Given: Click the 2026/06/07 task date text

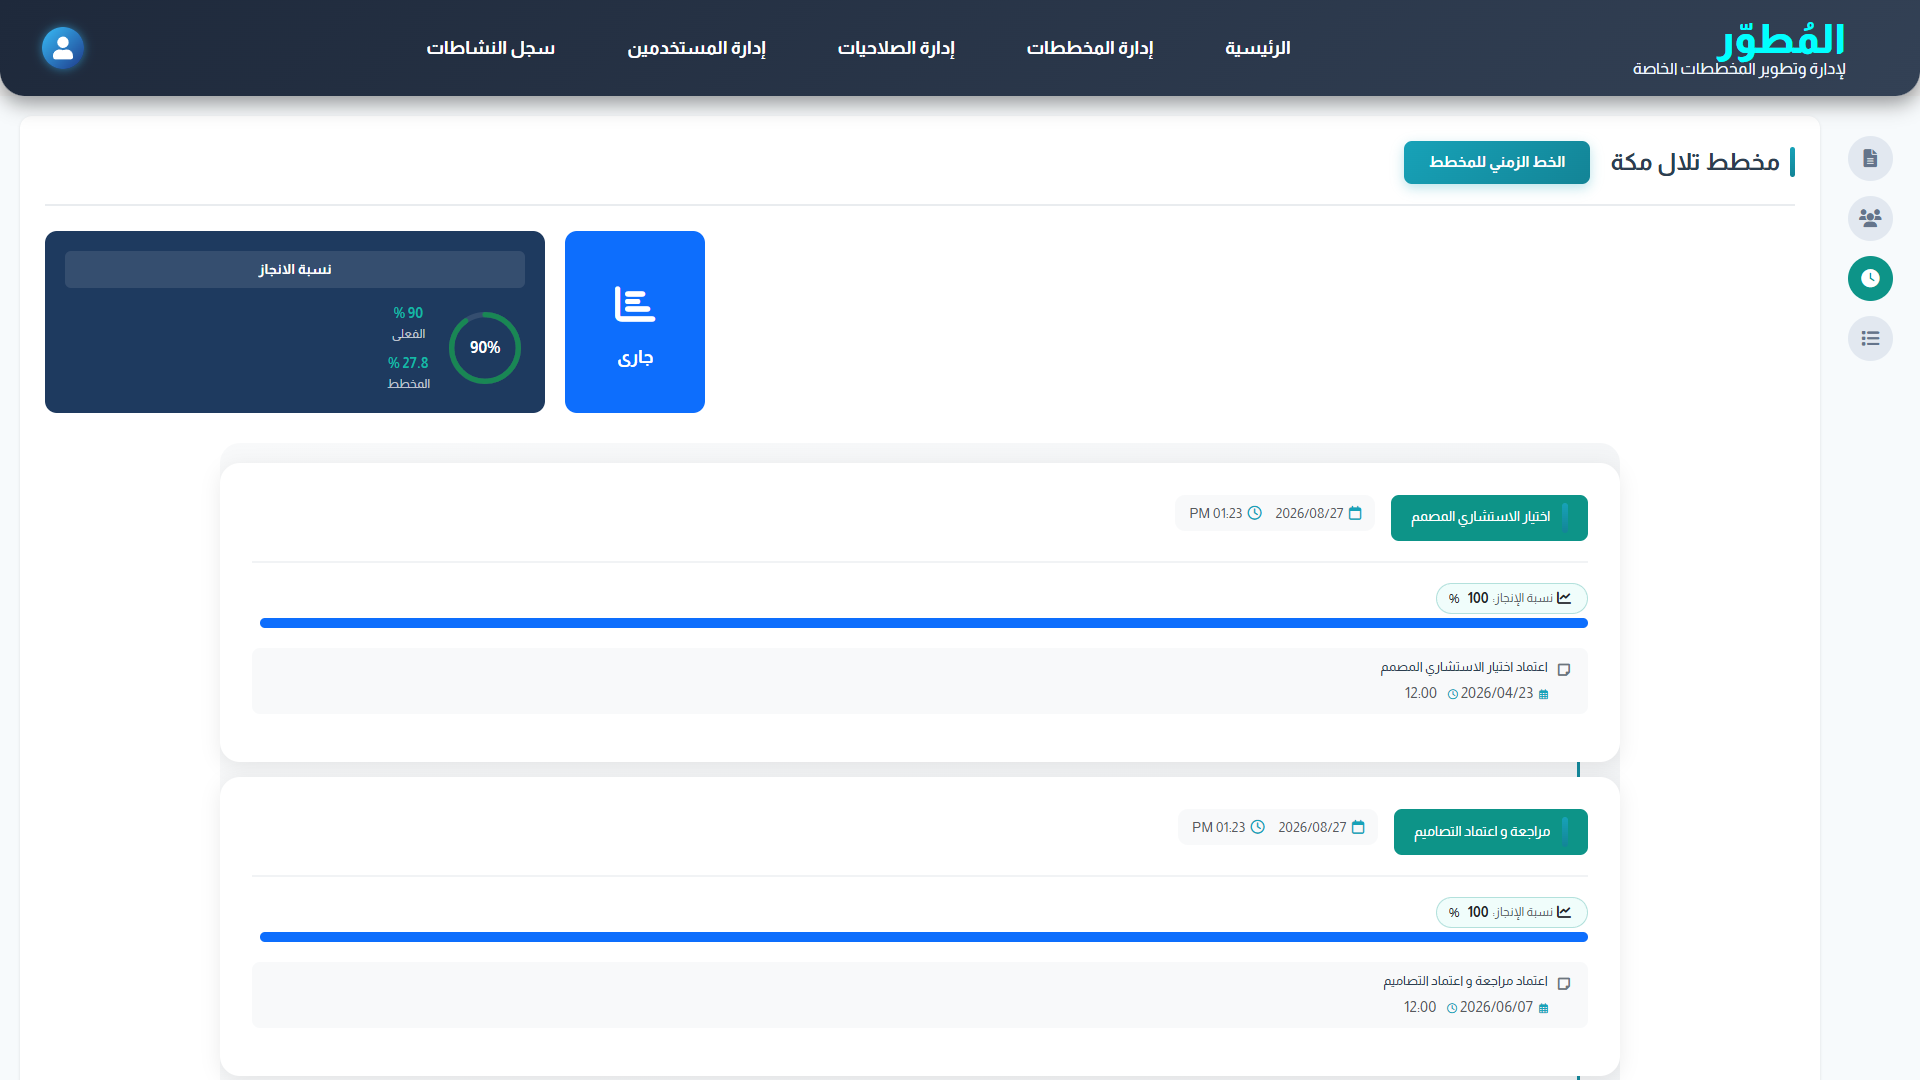Looking at the screenshot, I should click(1497, 1007).
